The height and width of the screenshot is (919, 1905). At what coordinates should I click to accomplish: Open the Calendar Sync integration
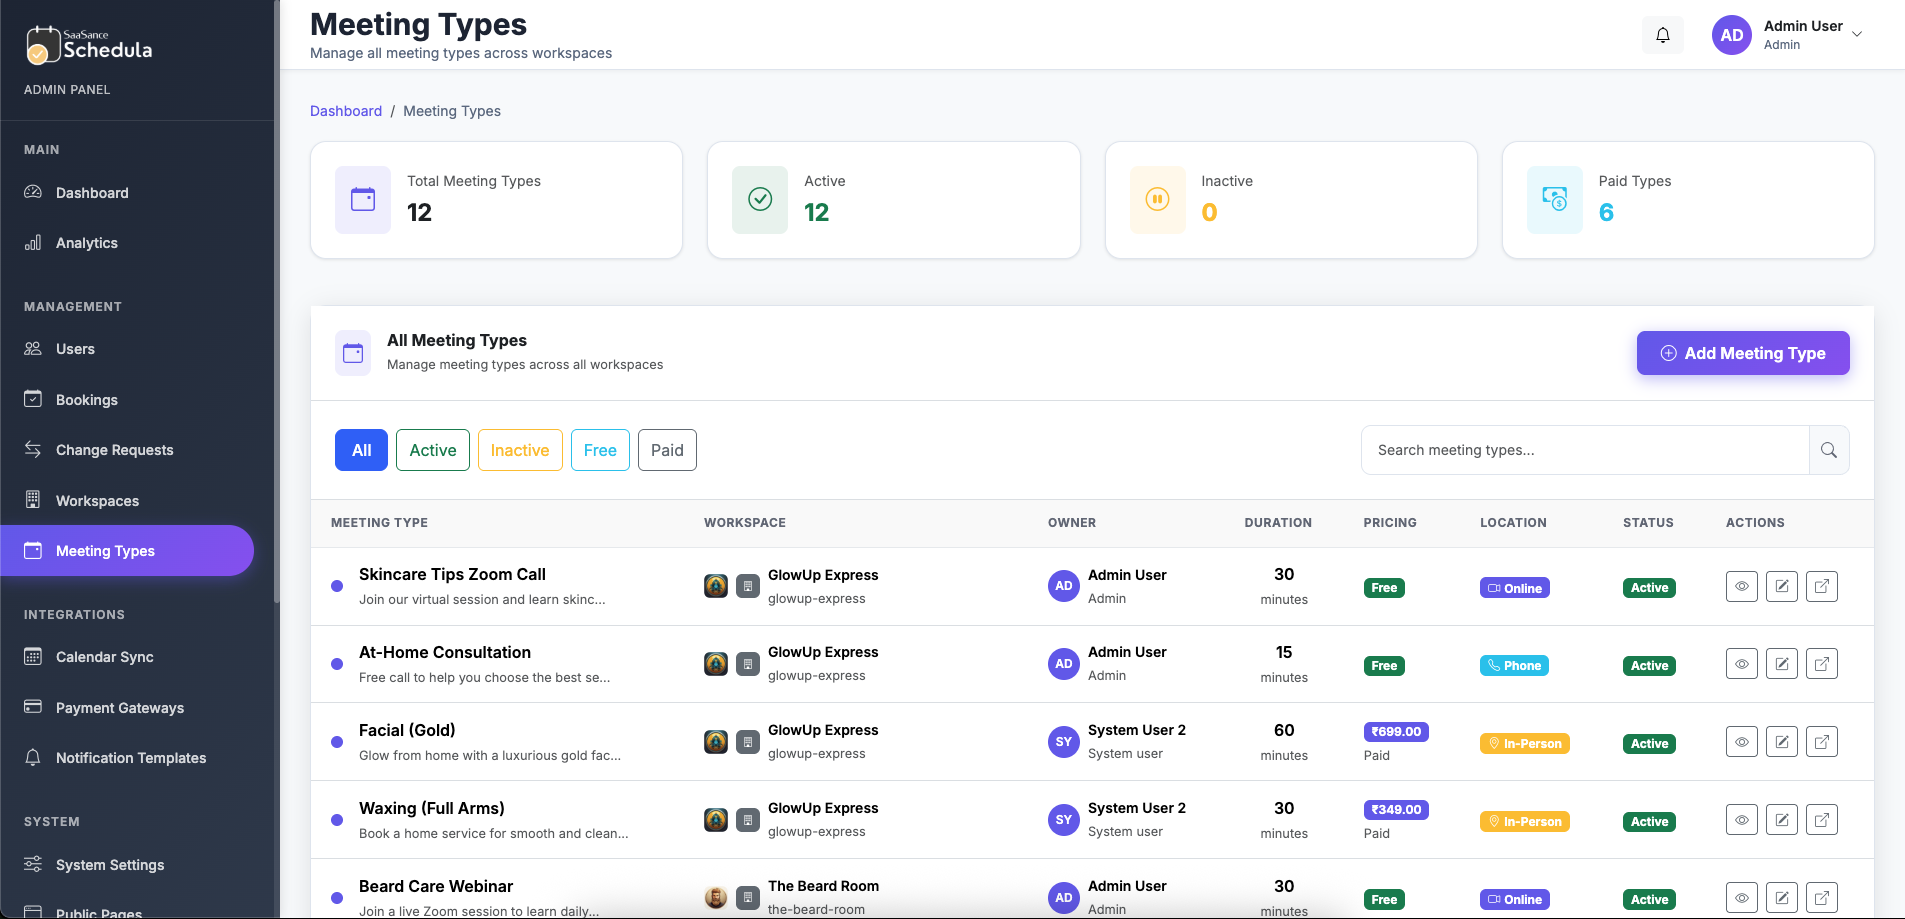coord(33,656)
